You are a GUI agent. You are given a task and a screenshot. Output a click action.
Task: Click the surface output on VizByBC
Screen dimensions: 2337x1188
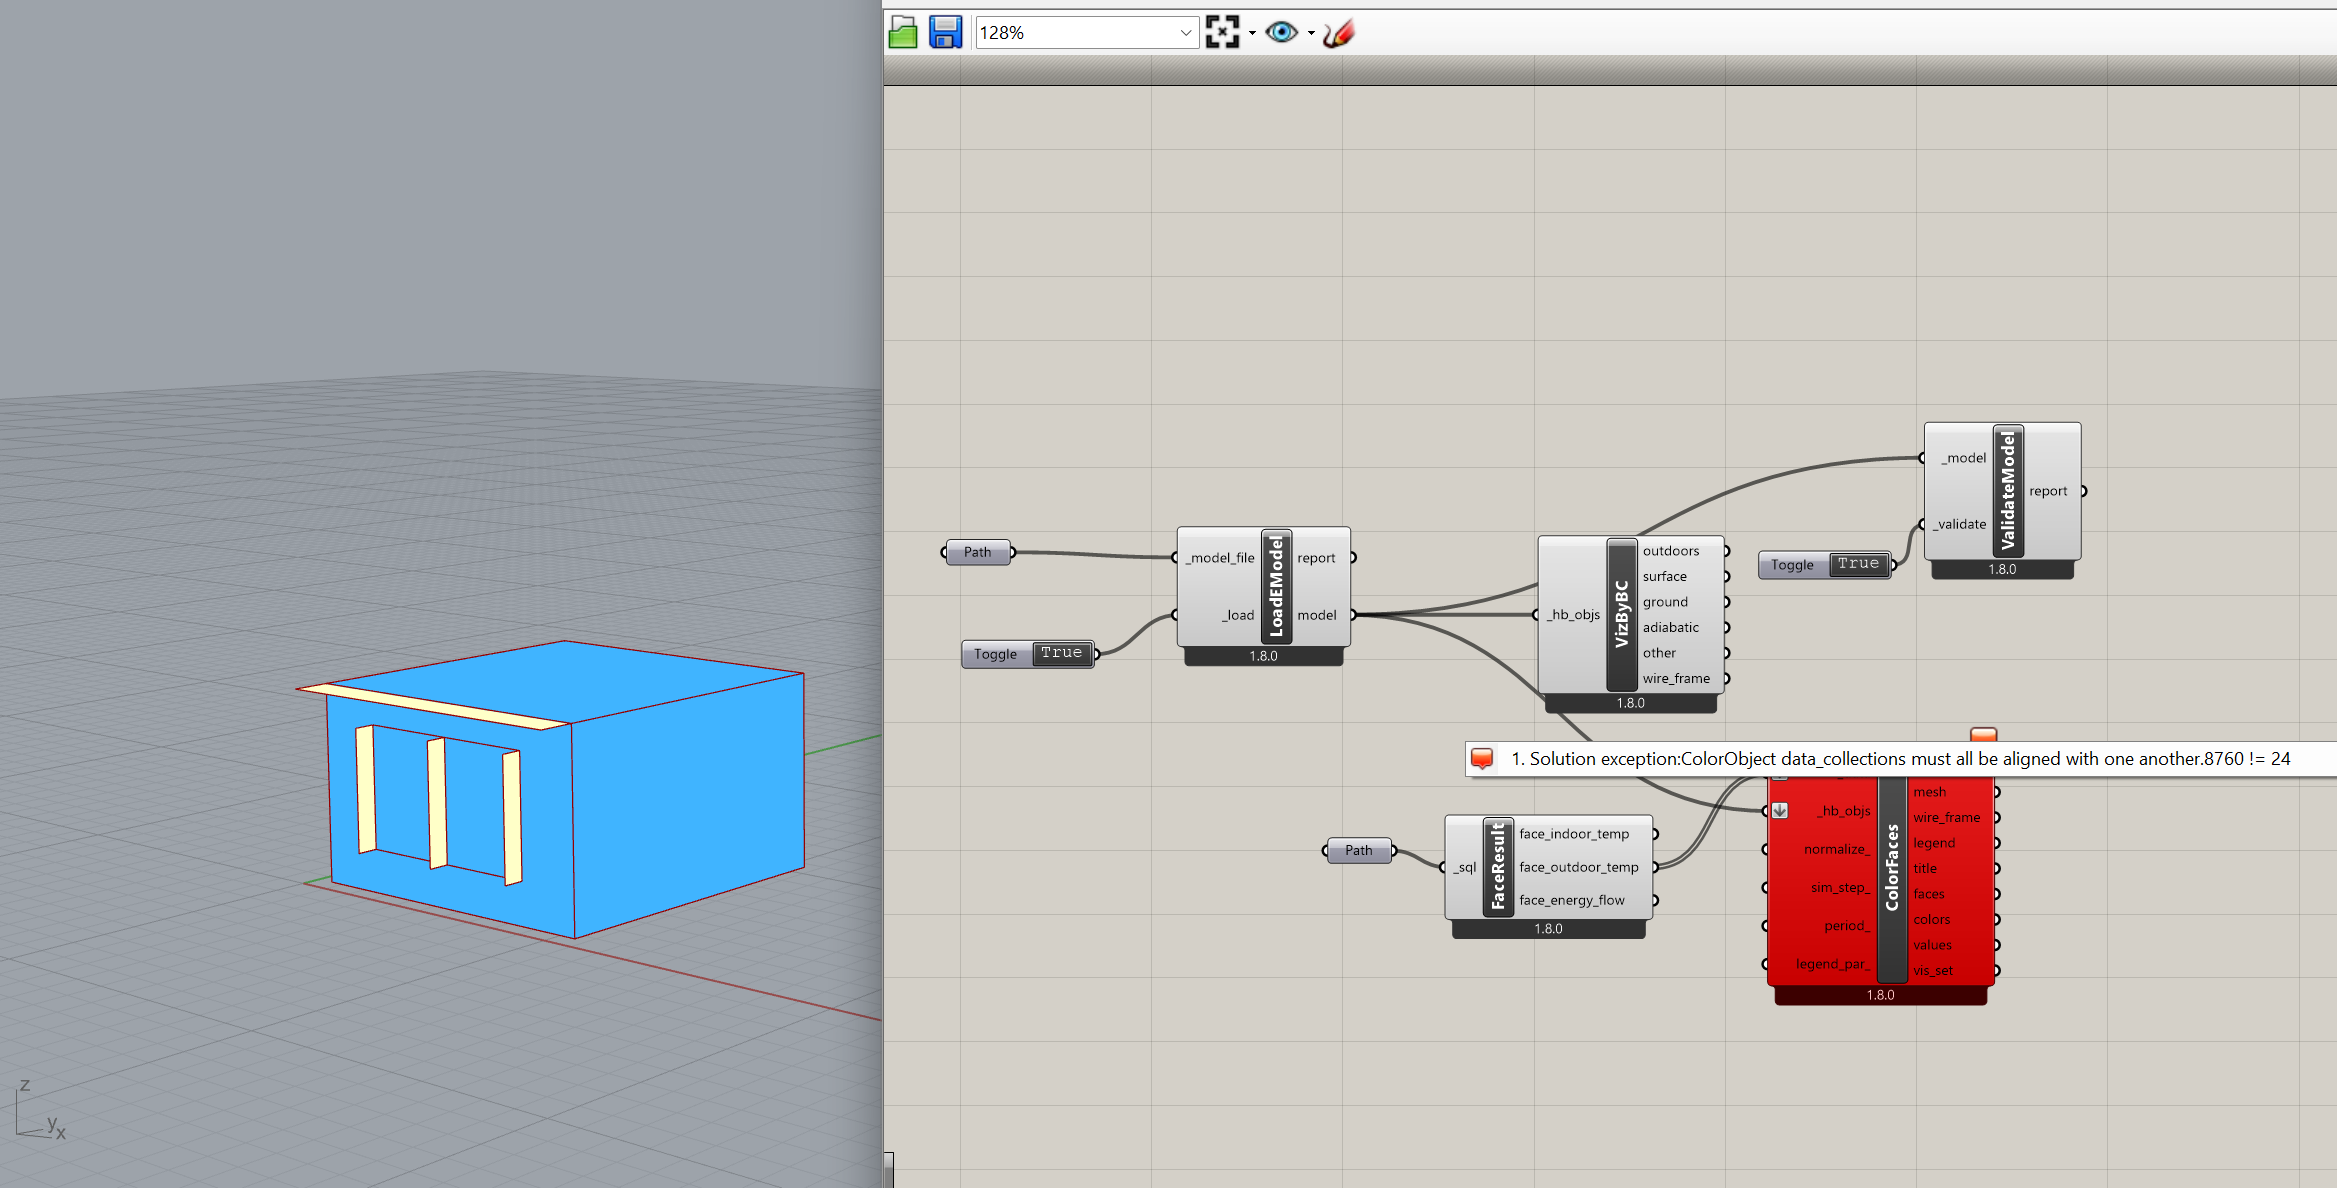point(1665,576)
